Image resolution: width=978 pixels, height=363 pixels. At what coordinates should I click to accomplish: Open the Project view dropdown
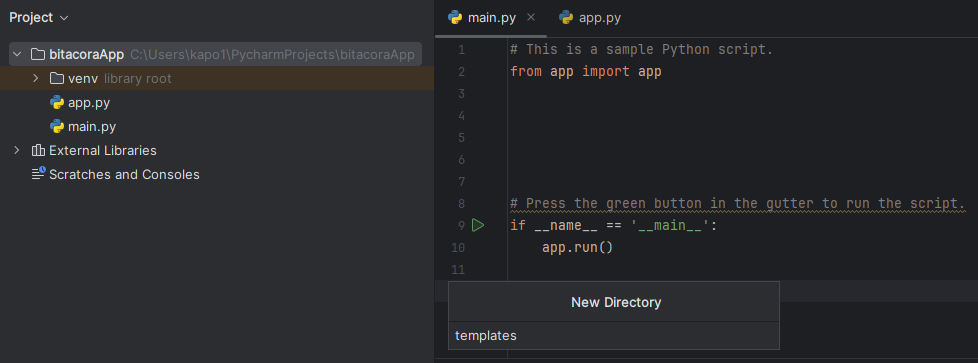(x=39, y=17)
